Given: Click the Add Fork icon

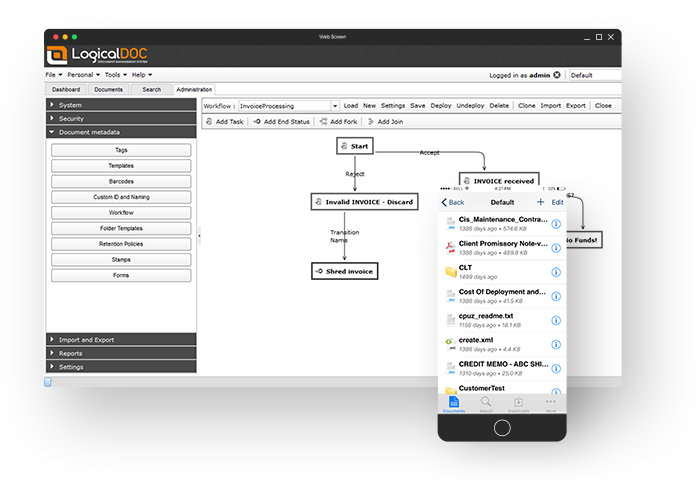Looking at the screenshot, I should click(324, 121).
